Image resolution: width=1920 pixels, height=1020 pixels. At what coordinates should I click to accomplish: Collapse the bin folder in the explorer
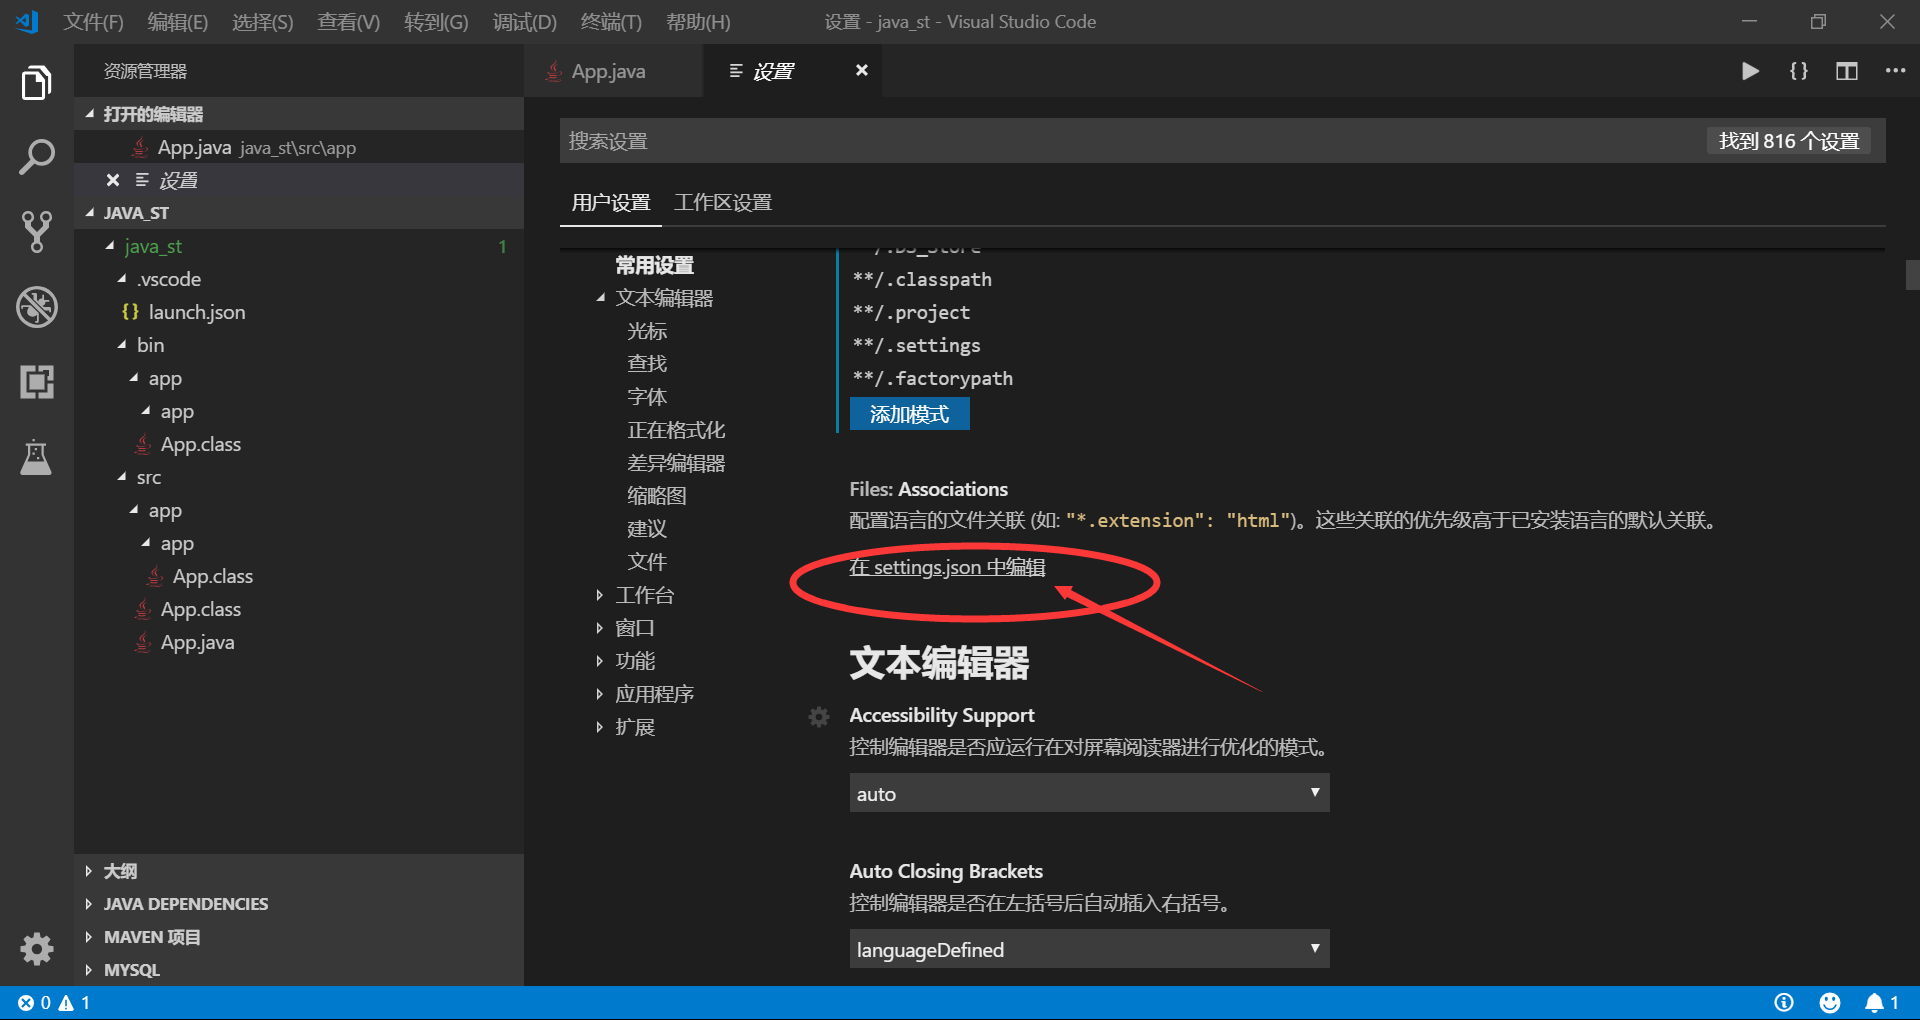point(150,344)
